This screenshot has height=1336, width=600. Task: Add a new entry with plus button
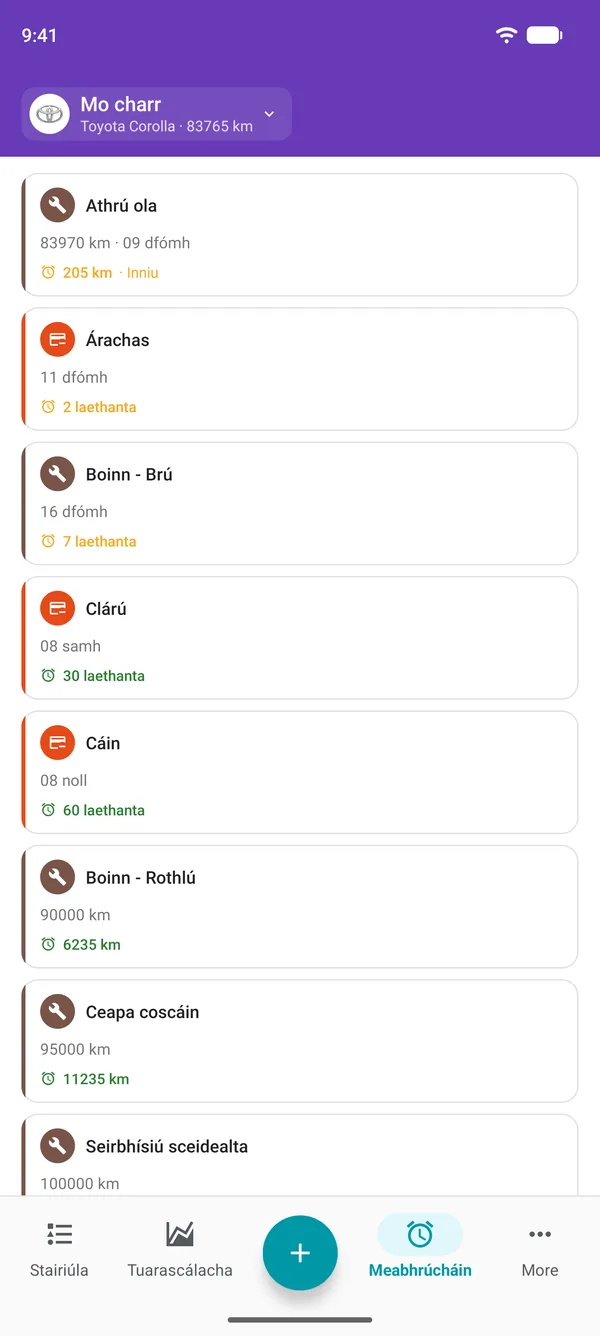coord(300,1253)
